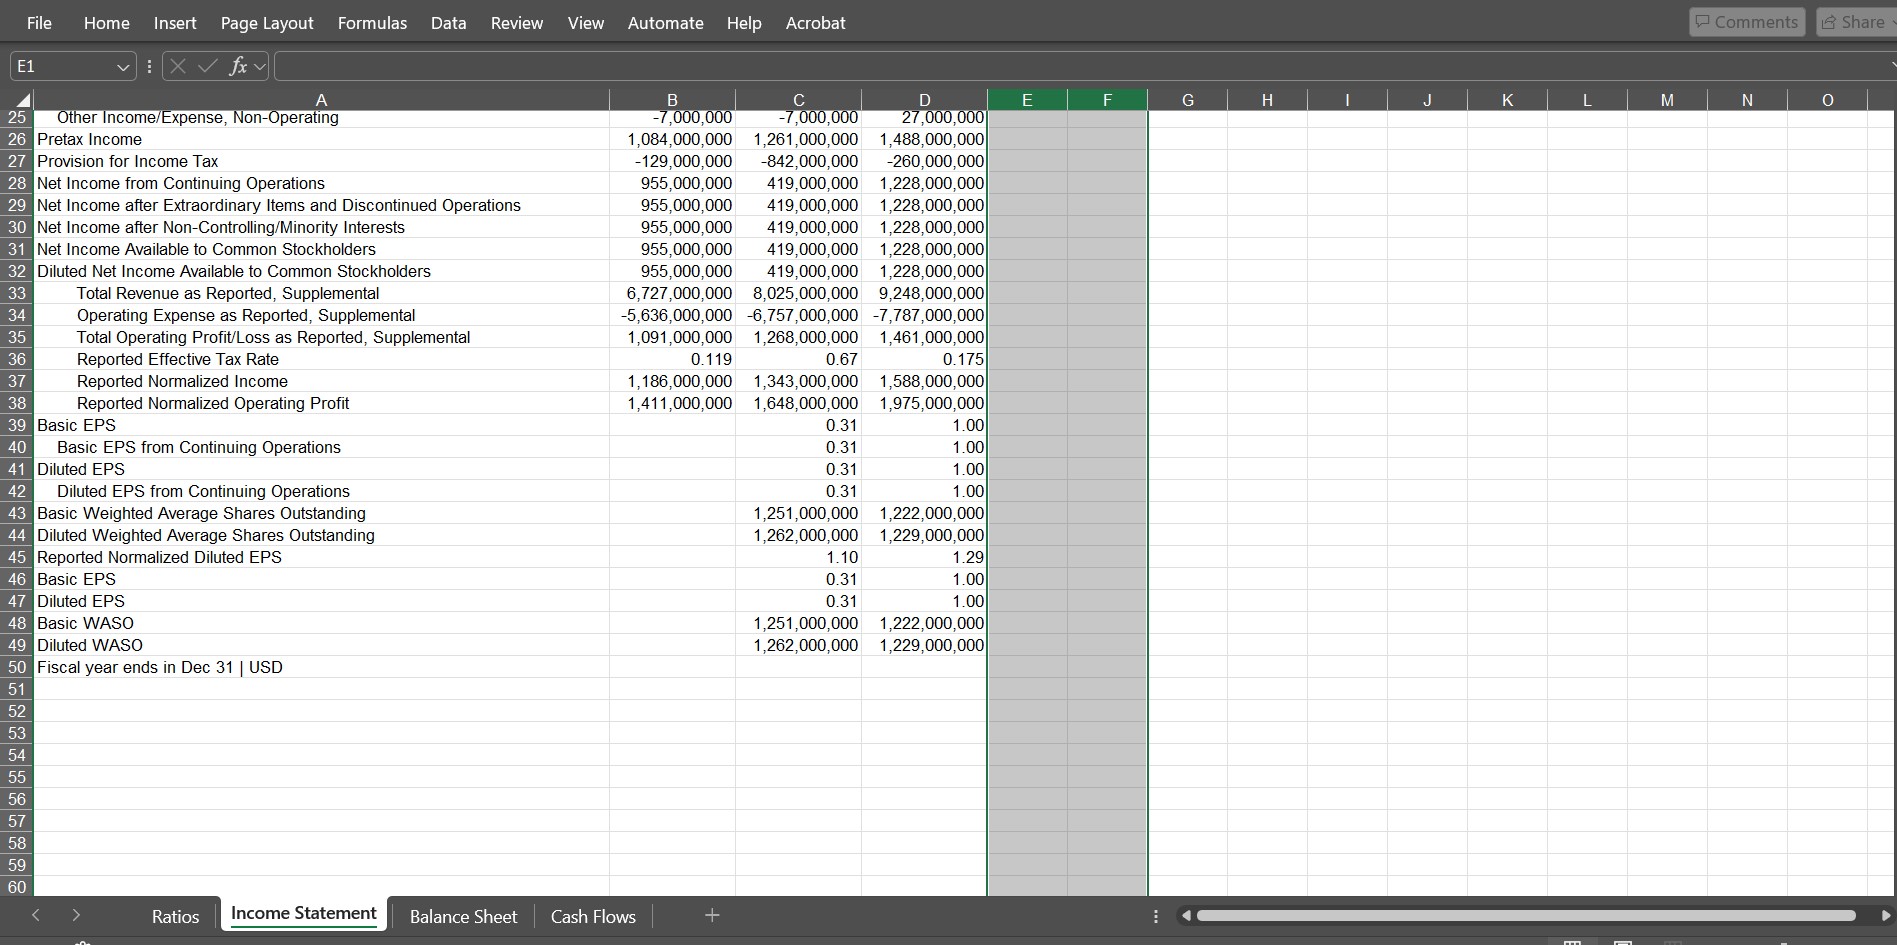Screen dimensions: 1897x945
Task: Click the right sheet-navigation arrow
Action: (76, 915)
